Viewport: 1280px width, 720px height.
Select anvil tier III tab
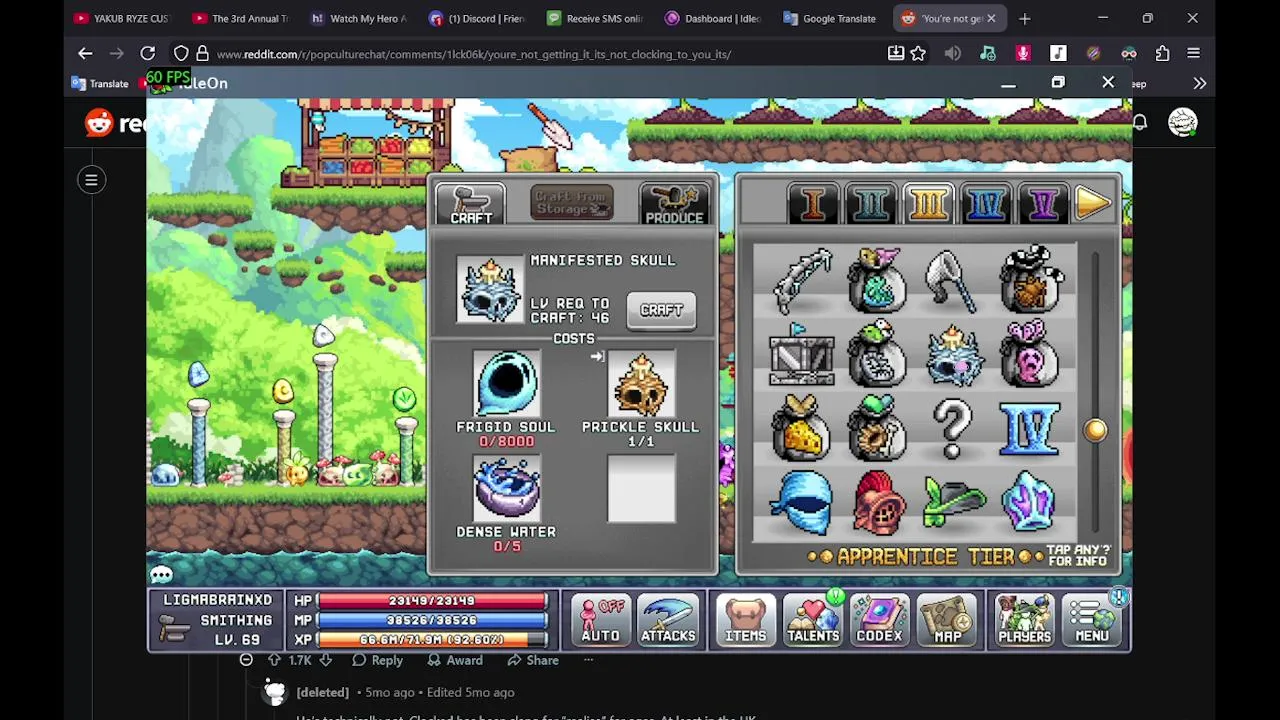click(x=928, y=204)
